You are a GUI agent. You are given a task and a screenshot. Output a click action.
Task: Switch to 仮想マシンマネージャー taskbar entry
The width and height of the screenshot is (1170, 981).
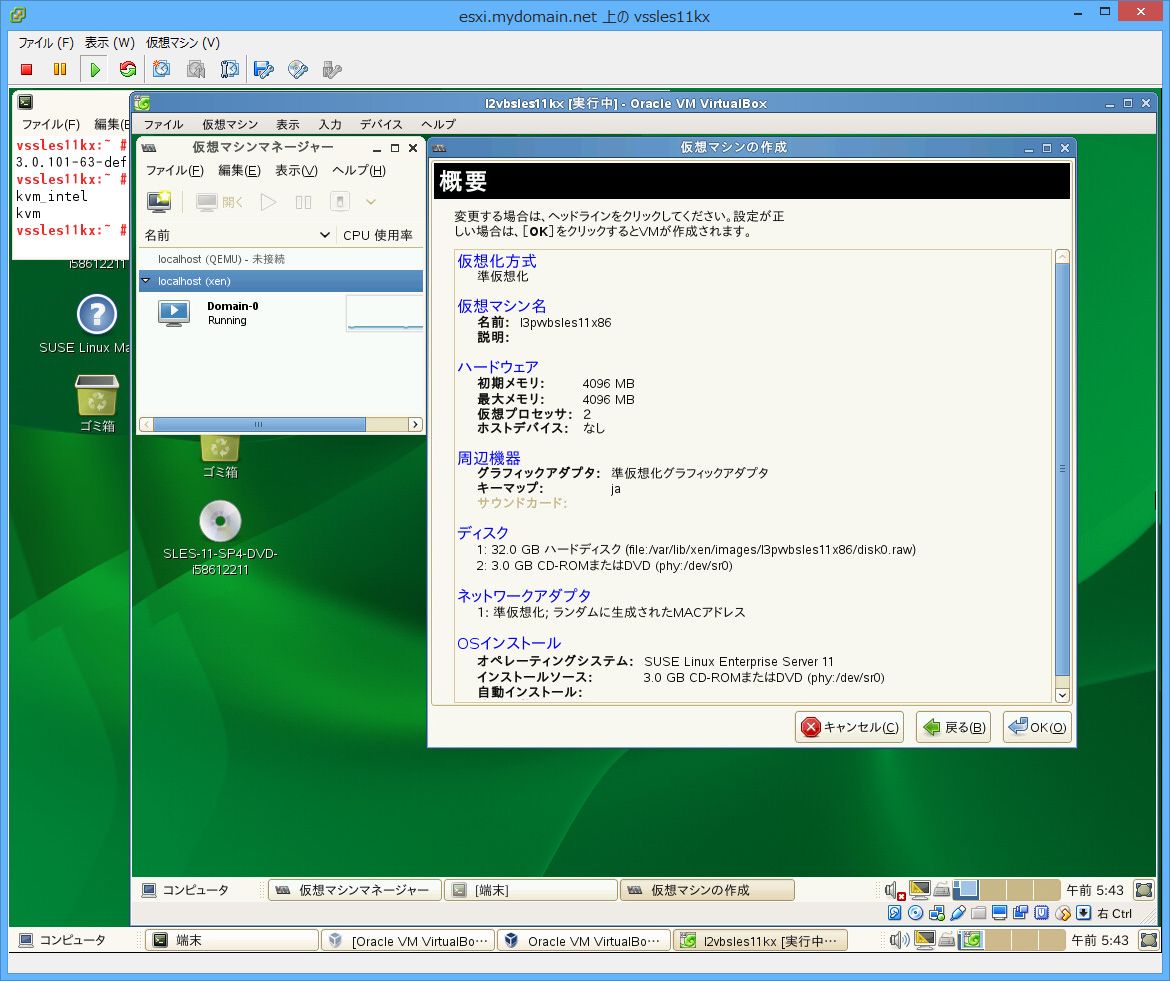click(354, 890)
